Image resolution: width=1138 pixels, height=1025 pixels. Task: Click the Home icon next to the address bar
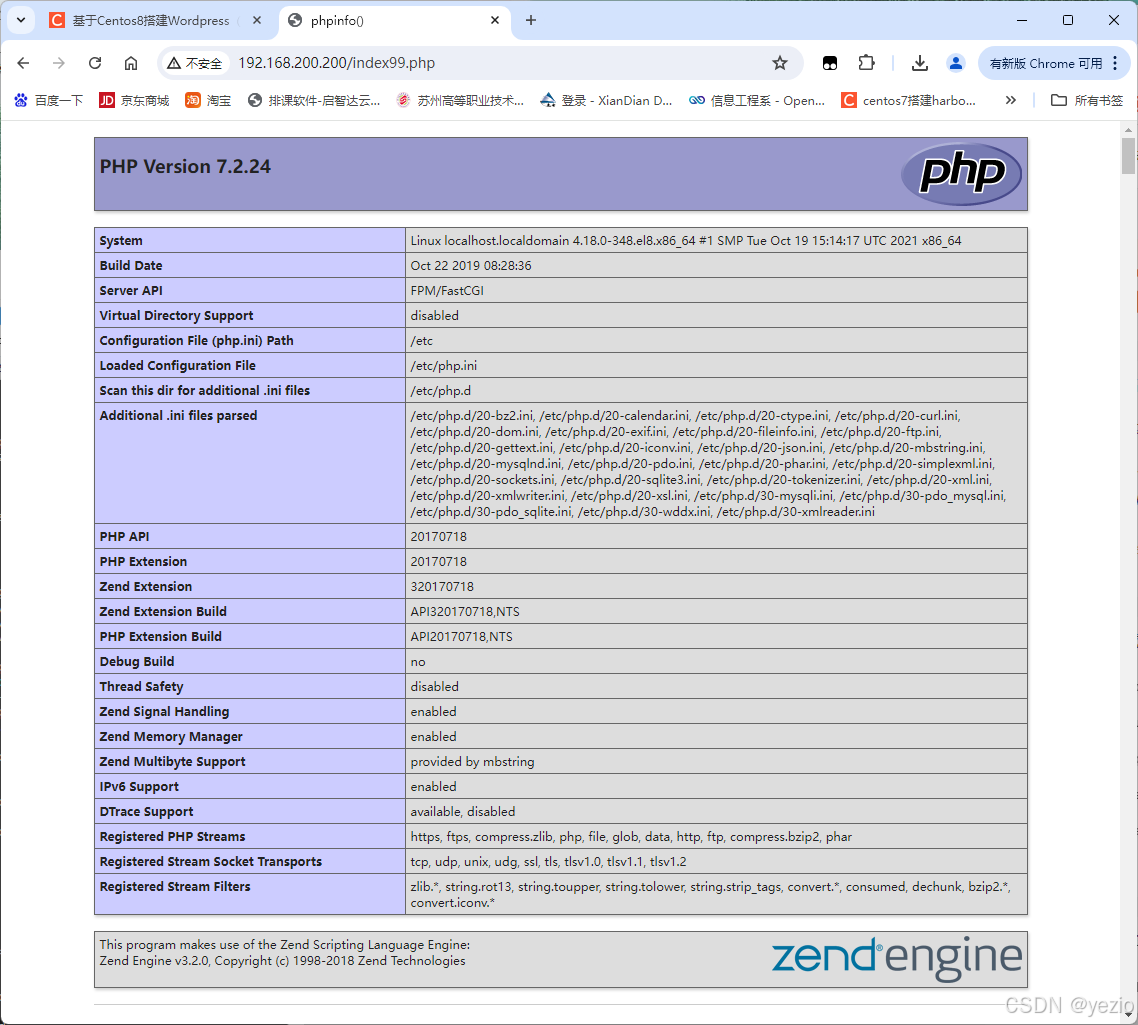tap(131, 62)
